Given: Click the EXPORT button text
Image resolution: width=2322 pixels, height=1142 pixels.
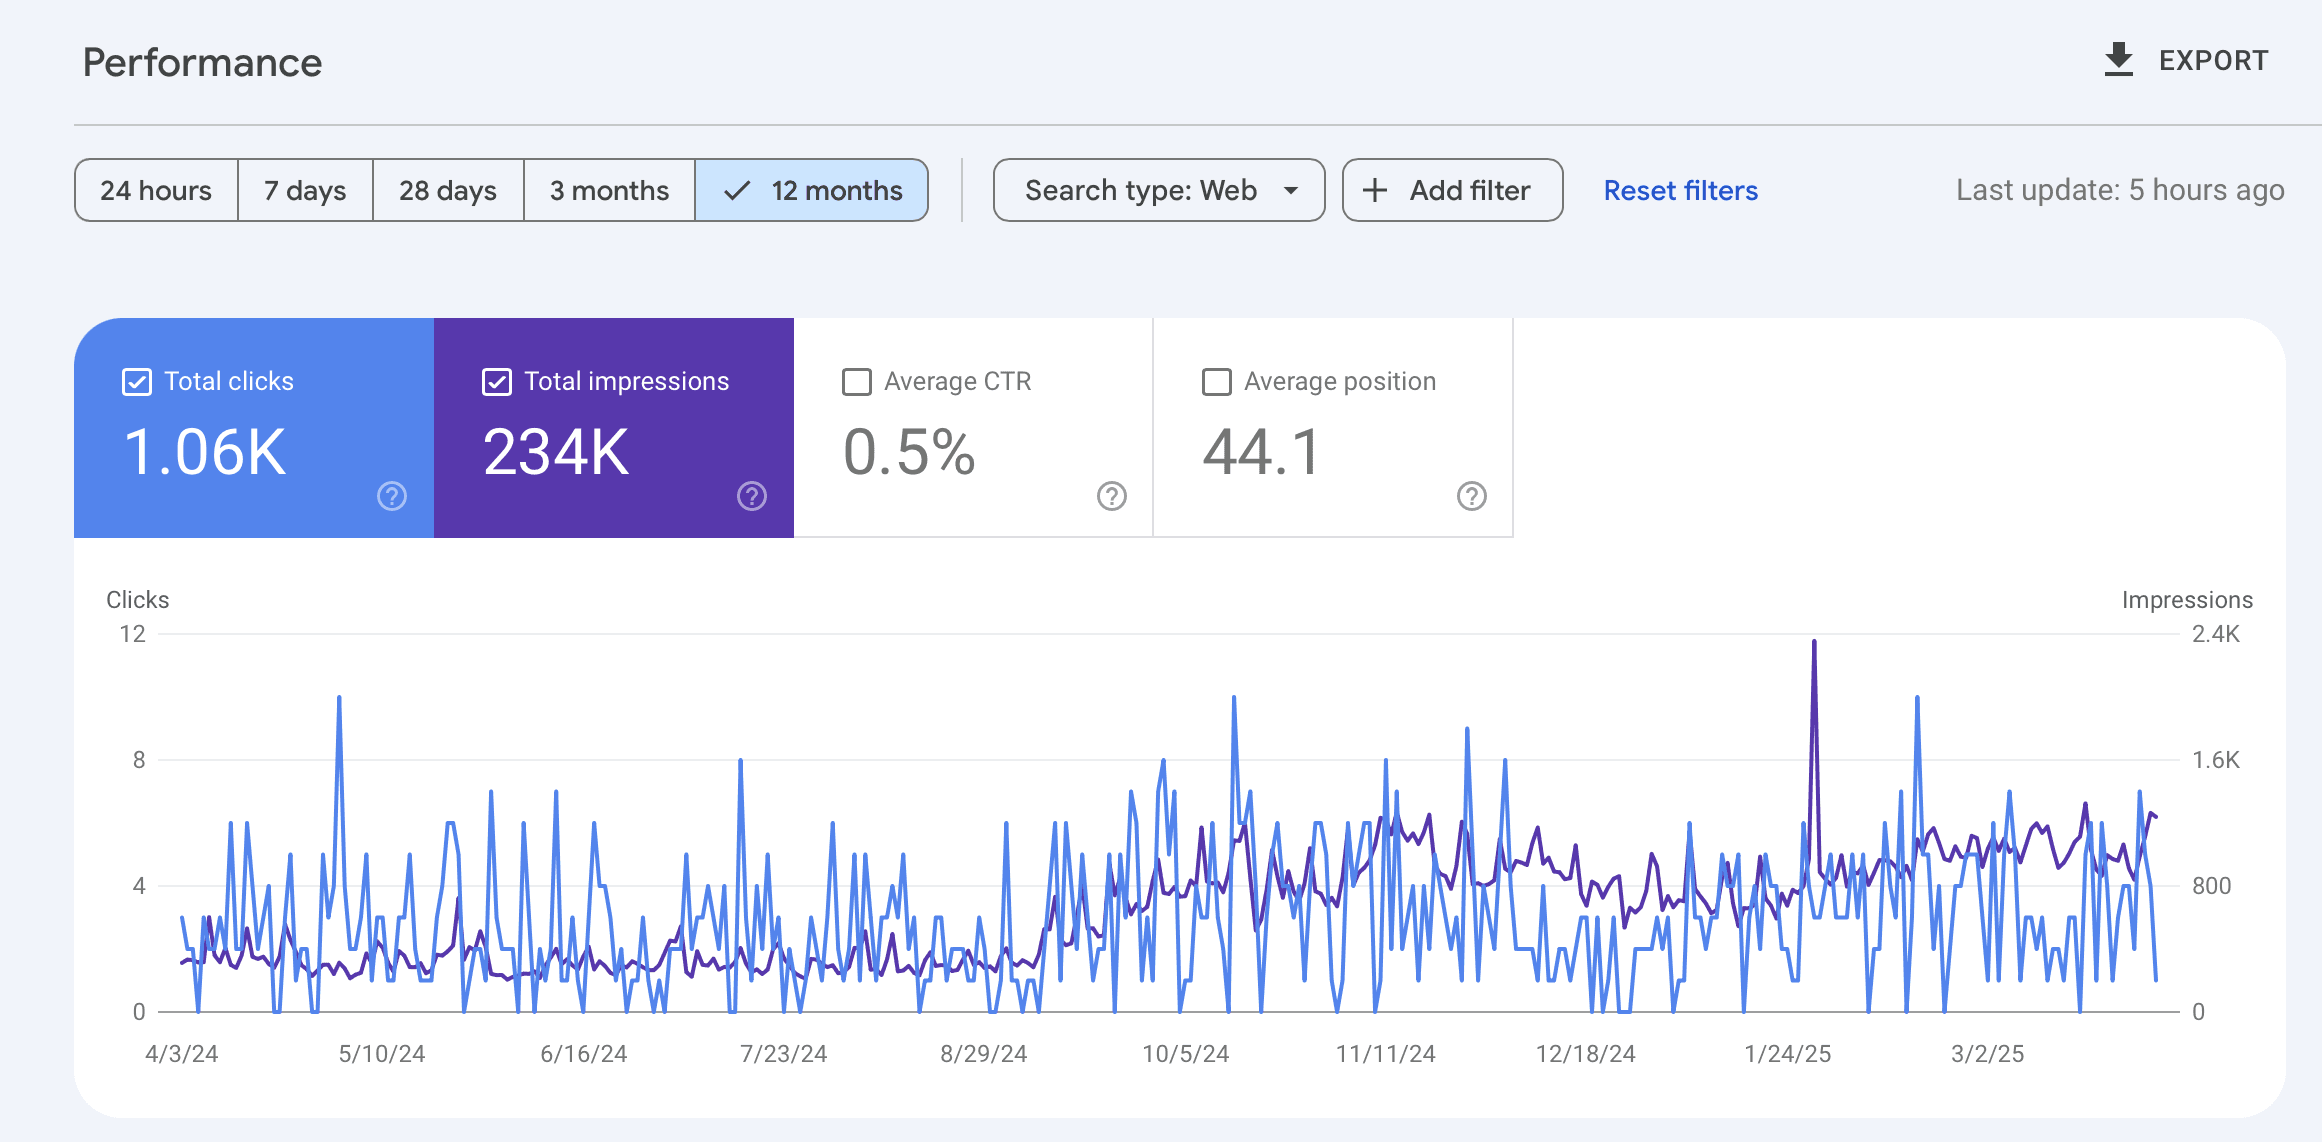Looking at the screenshot, I should click(2214, 60).
